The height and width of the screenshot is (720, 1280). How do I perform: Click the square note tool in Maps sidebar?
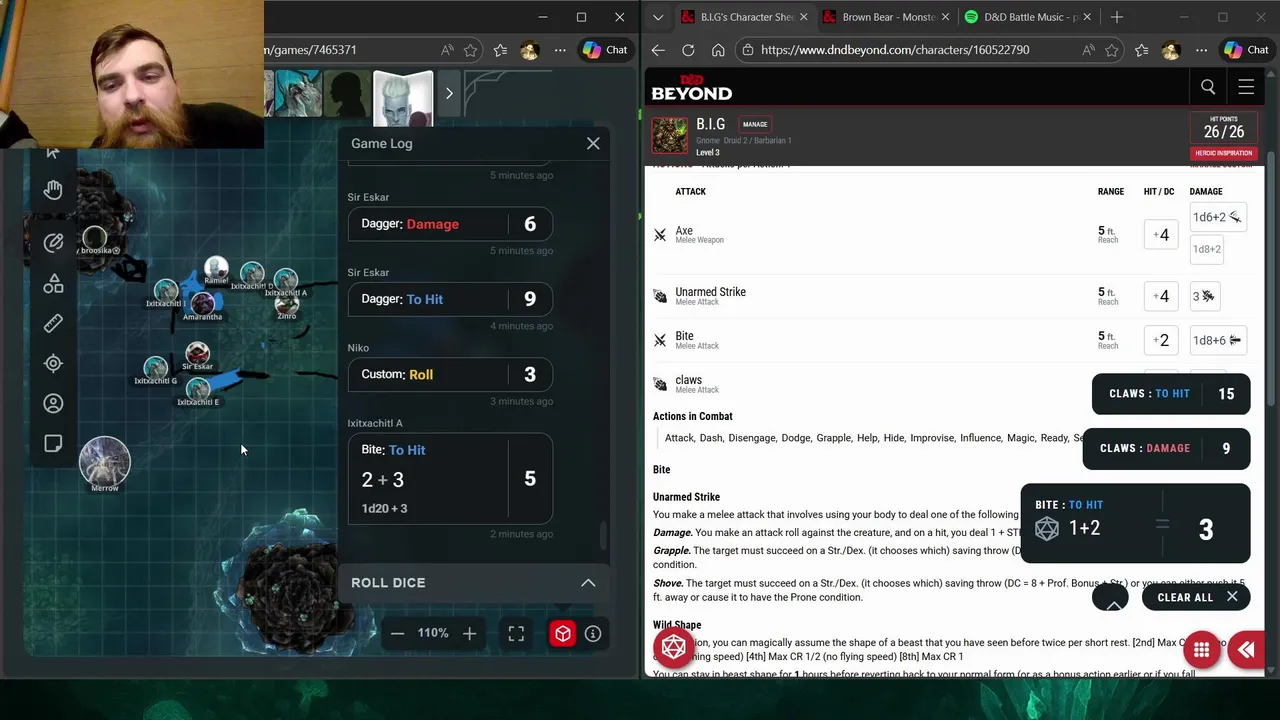(53, 443)
